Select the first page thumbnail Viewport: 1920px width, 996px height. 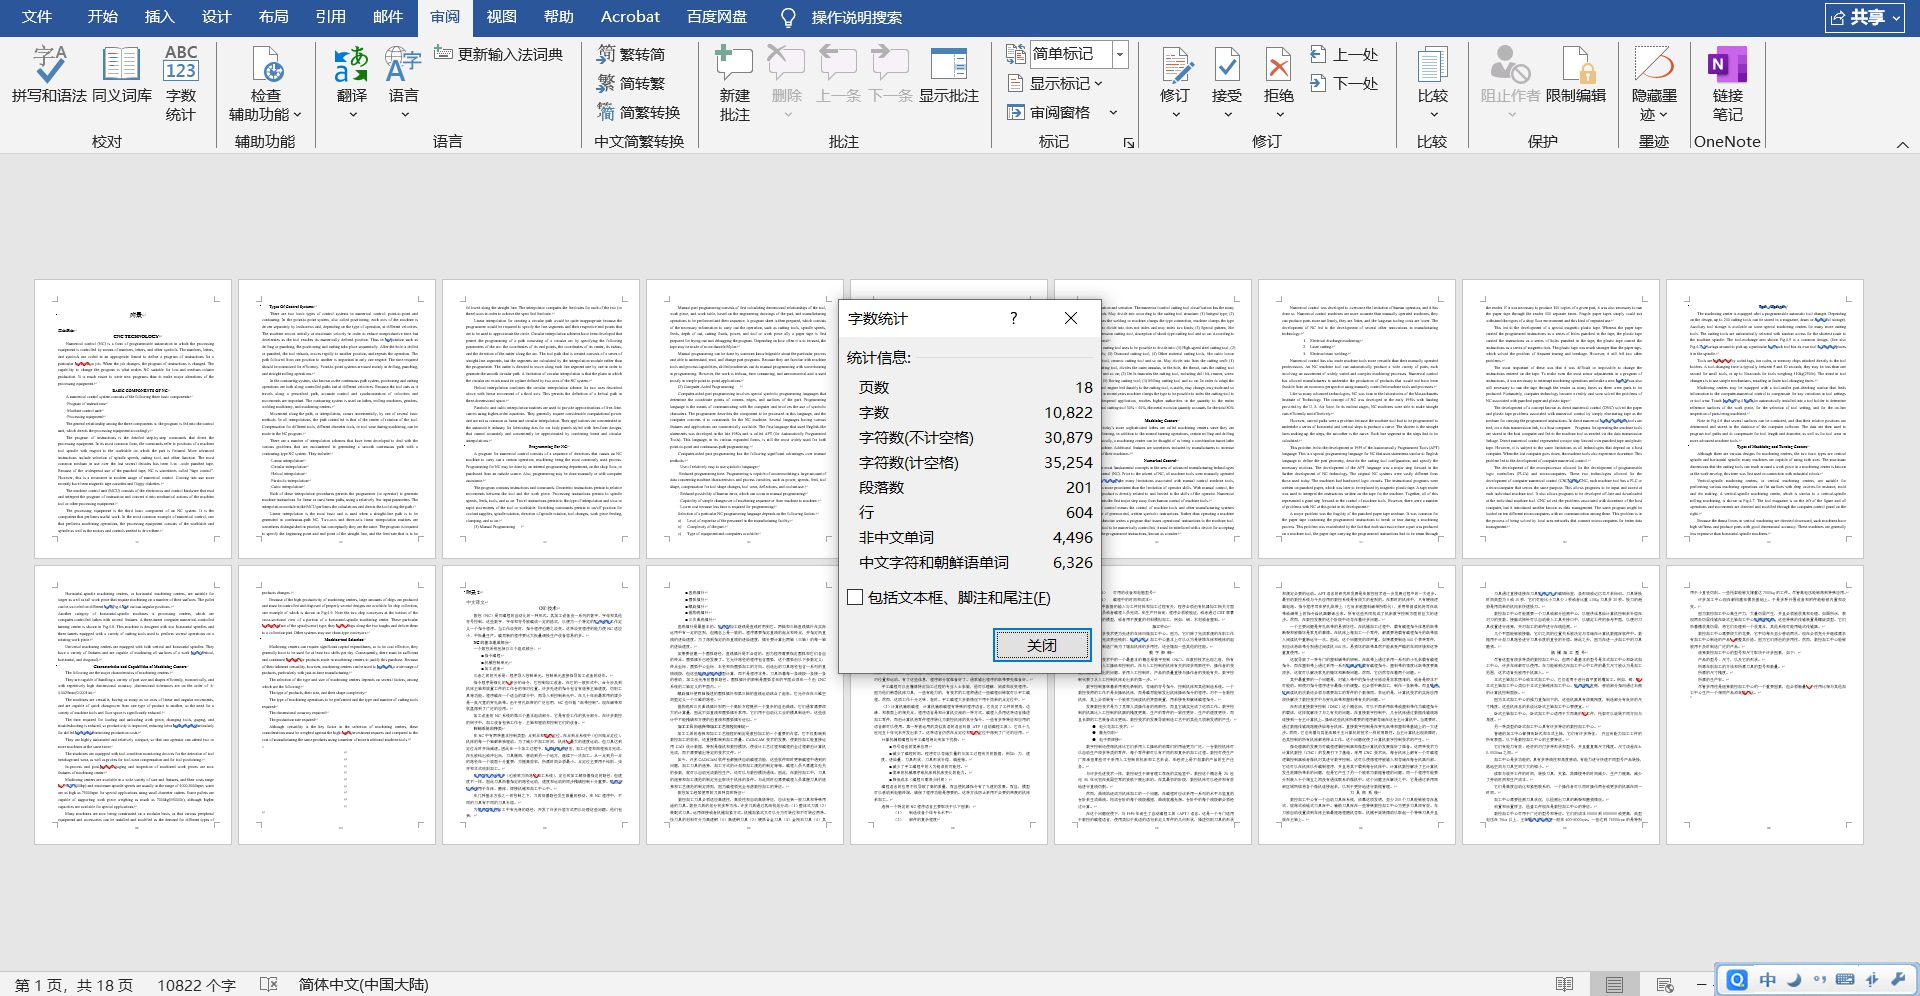click(133, 419)
